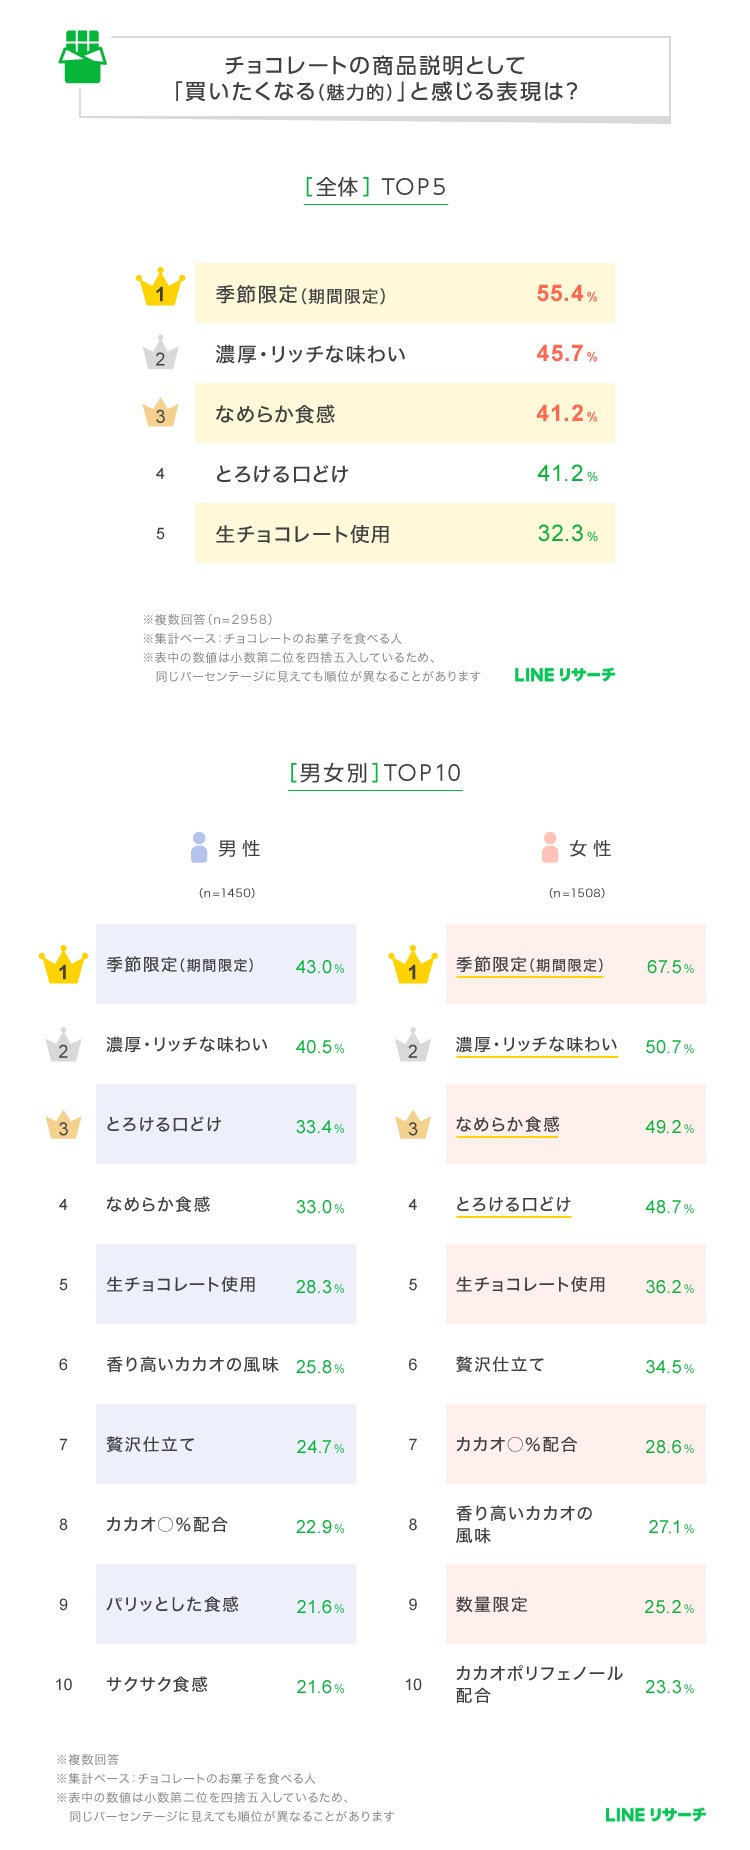
Task: Click the LINE リサーチ logo at page bottom
Action: tap(655, 1814)
